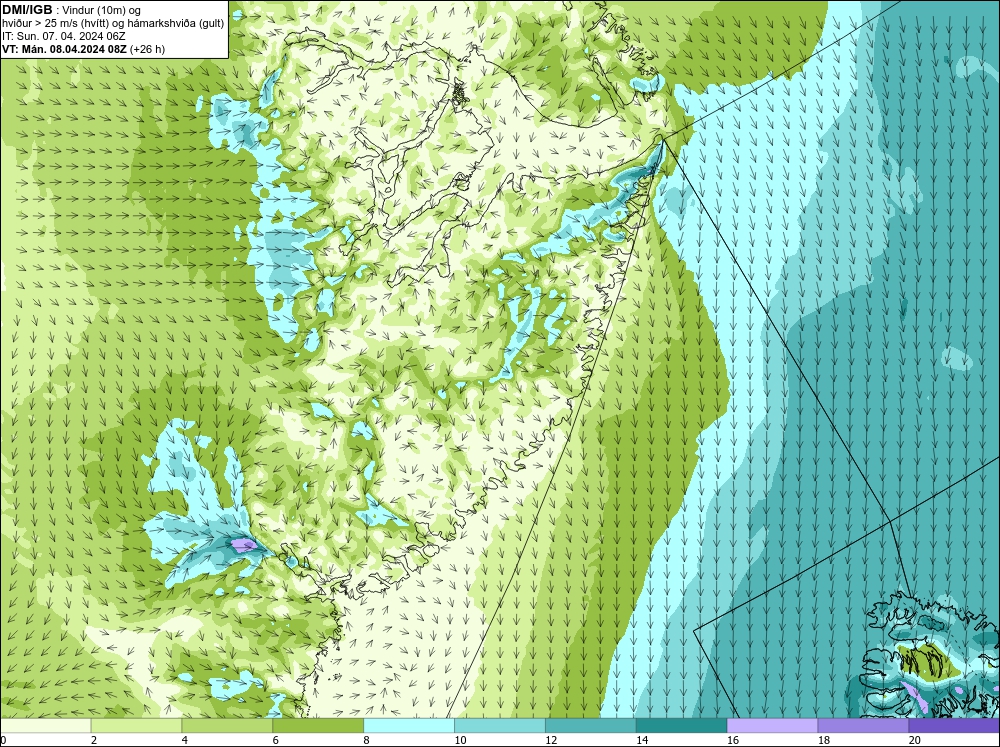The width and height of the screenshot is (1000, 747).
Task: Click the 10–12 m/s turquoise legend swatch
Action: pyautogui.click(x=500, y=726)
